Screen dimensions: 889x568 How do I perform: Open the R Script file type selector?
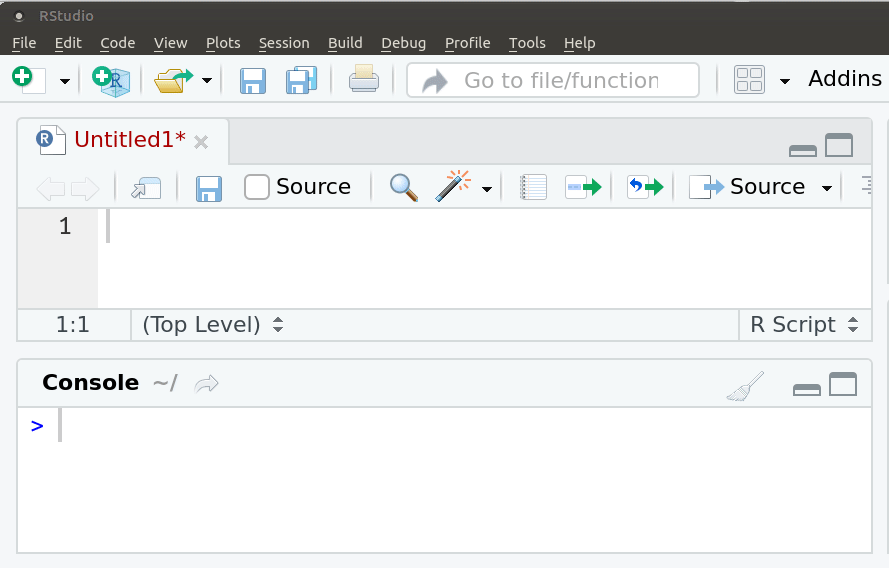pyautogui.click(x=804, y=325)
